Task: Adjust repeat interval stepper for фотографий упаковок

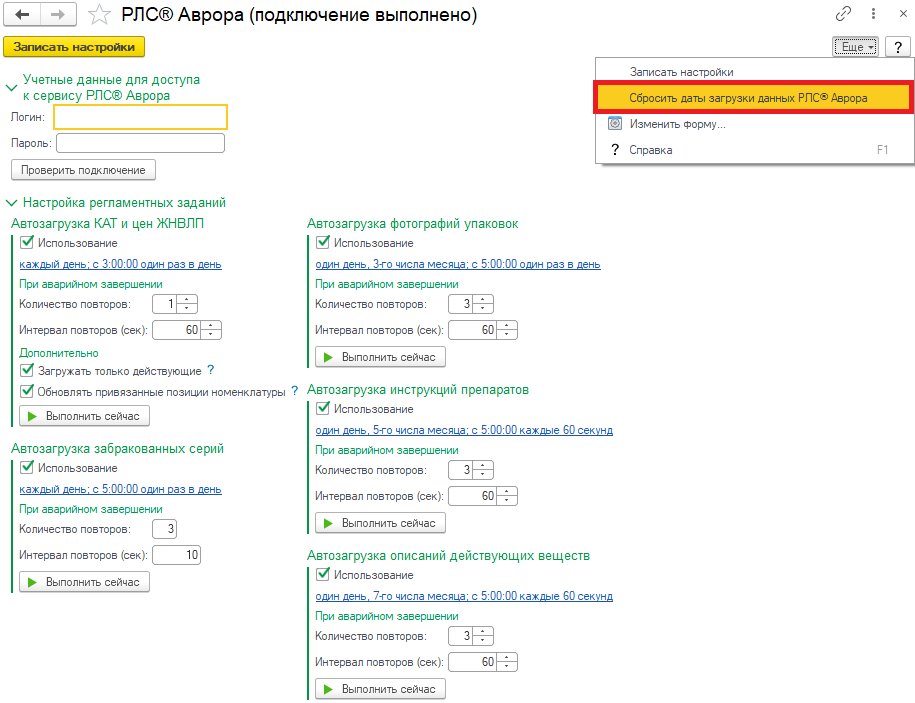Action: pyautogui.click(x=507, y=330)
